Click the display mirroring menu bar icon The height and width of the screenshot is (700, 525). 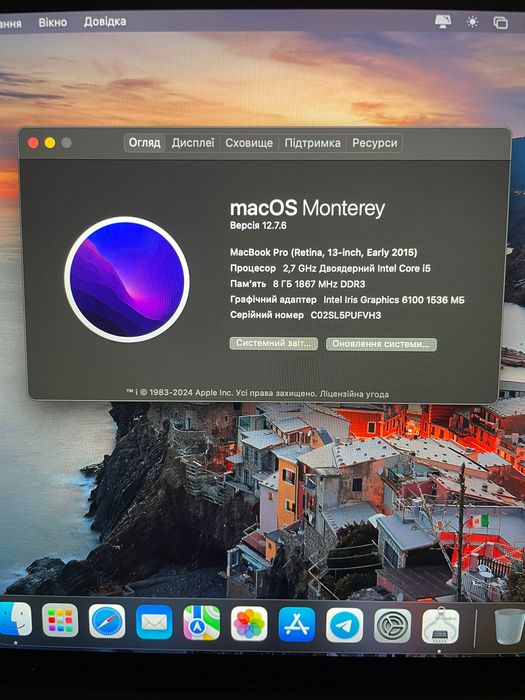[443, 22]
